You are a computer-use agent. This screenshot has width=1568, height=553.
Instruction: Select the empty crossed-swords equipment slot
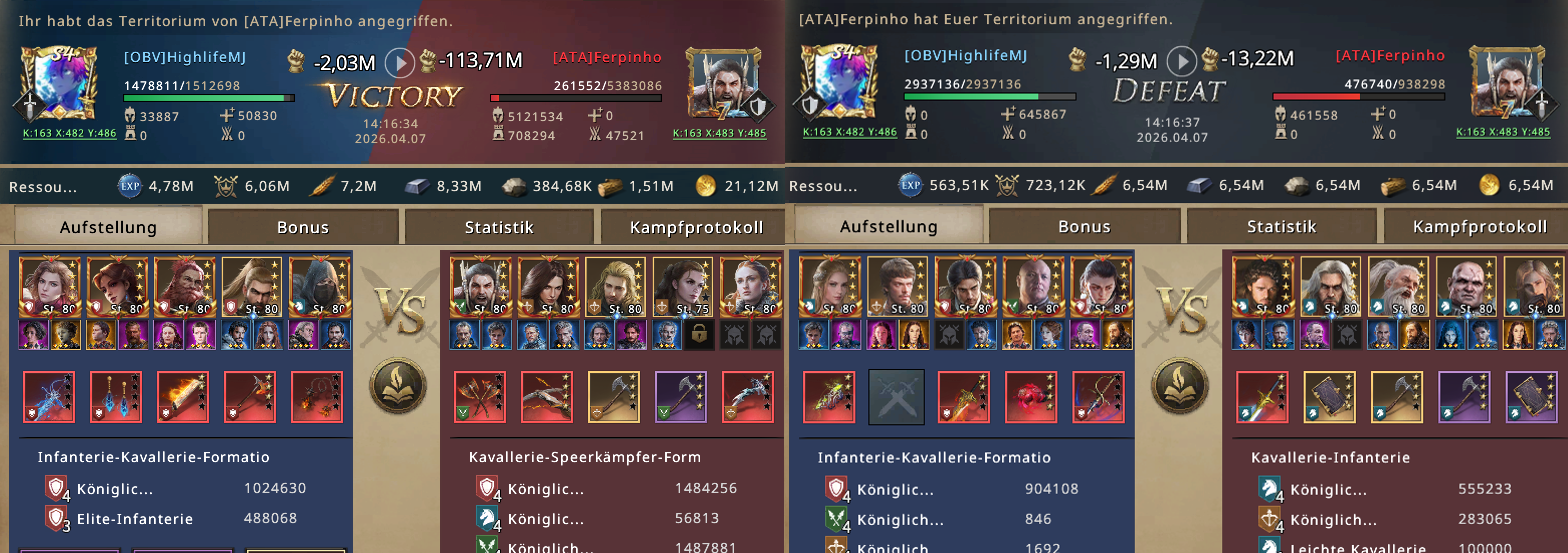(896, 397)
